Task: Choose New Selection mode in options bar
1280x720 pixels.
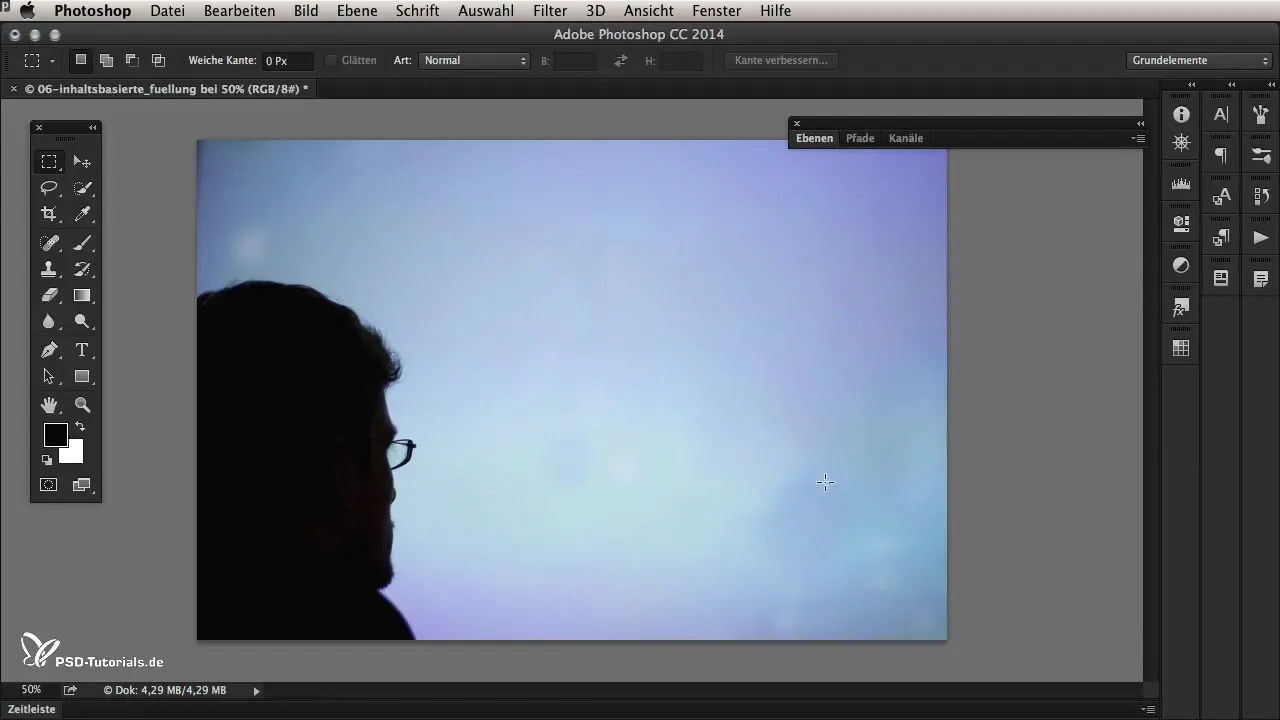Action: pos(81,60)
